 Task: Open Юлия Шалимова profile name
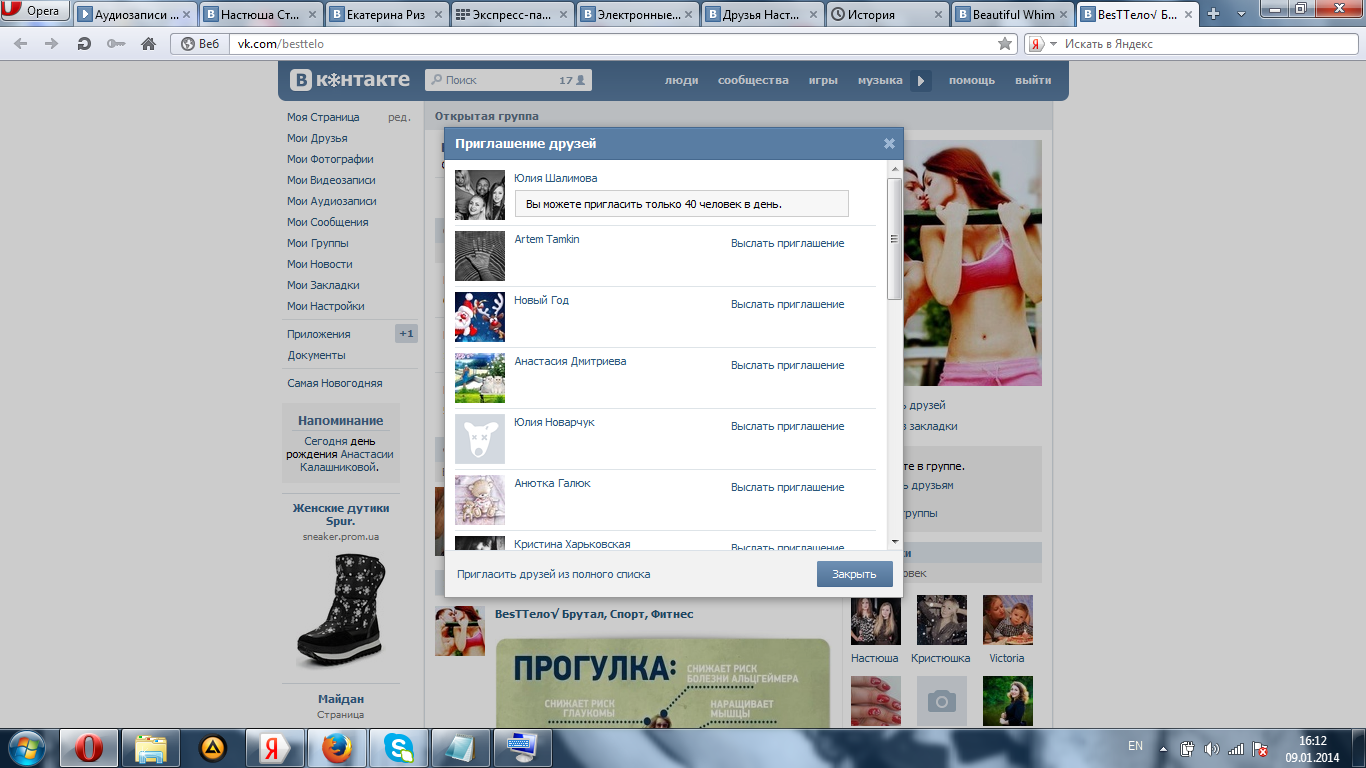[555, 178]
